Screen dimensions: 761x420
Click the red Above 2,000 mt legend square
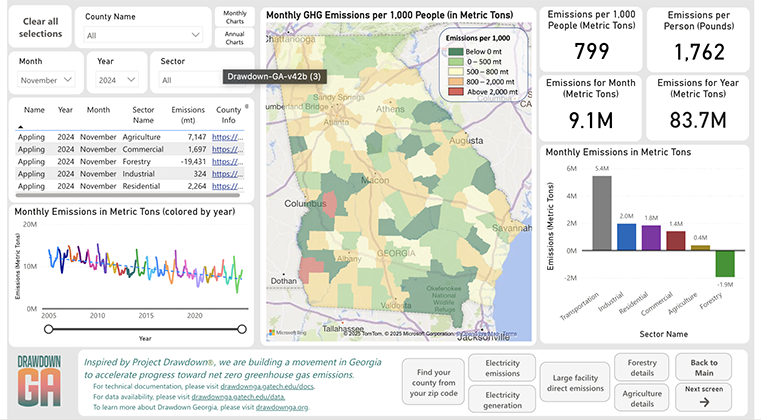(x=455, y=91)
